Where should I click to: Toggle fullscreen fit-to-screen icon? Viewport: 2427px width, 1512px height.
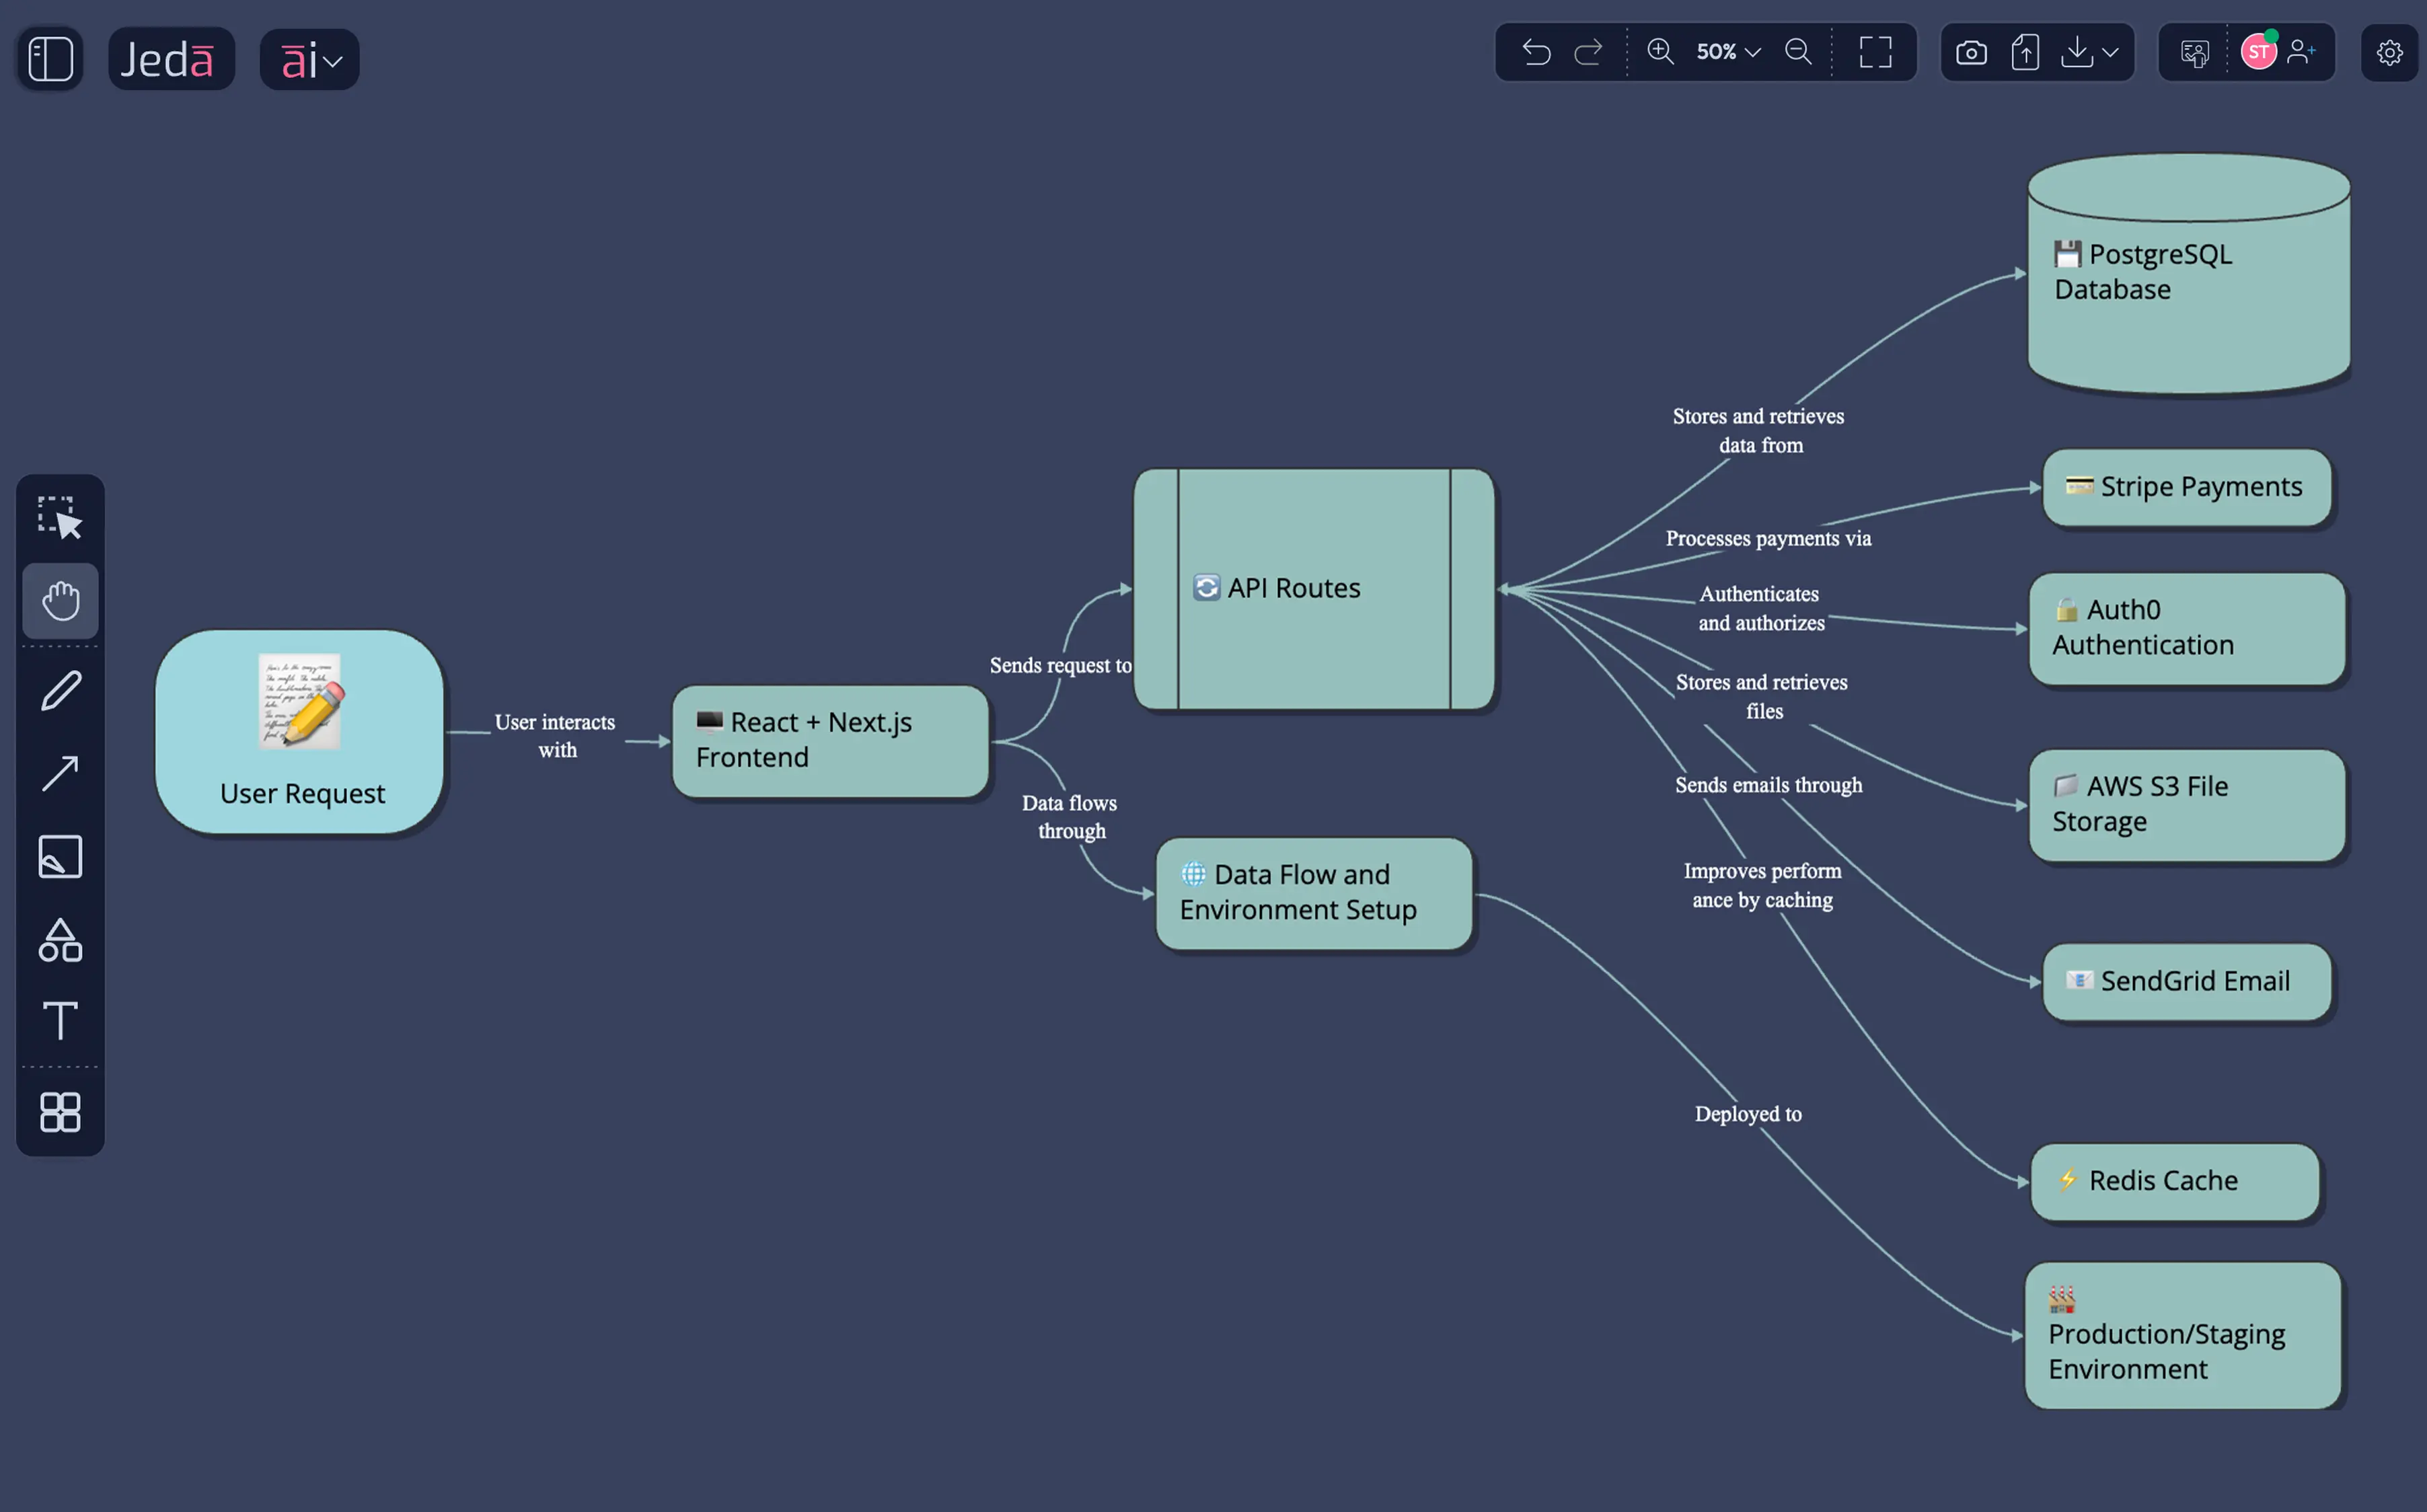point(1876,52)
